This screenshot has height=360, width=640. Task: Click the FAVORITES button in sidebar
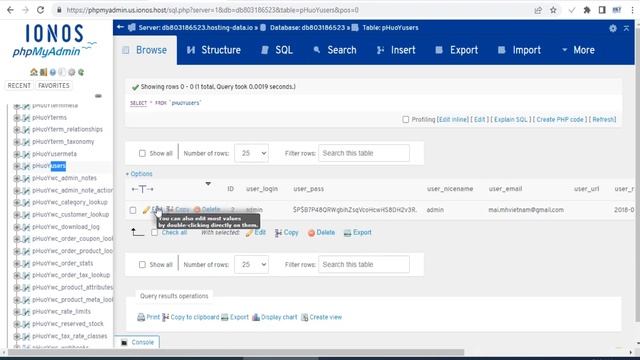54,86
